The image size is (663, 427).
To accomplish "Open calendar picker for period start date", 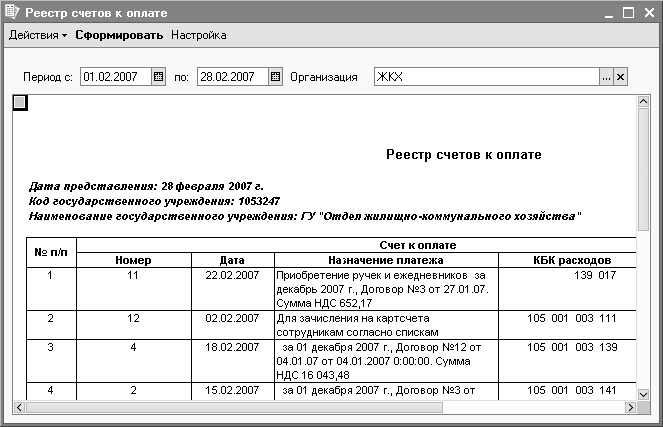I will tap(158, 77).
